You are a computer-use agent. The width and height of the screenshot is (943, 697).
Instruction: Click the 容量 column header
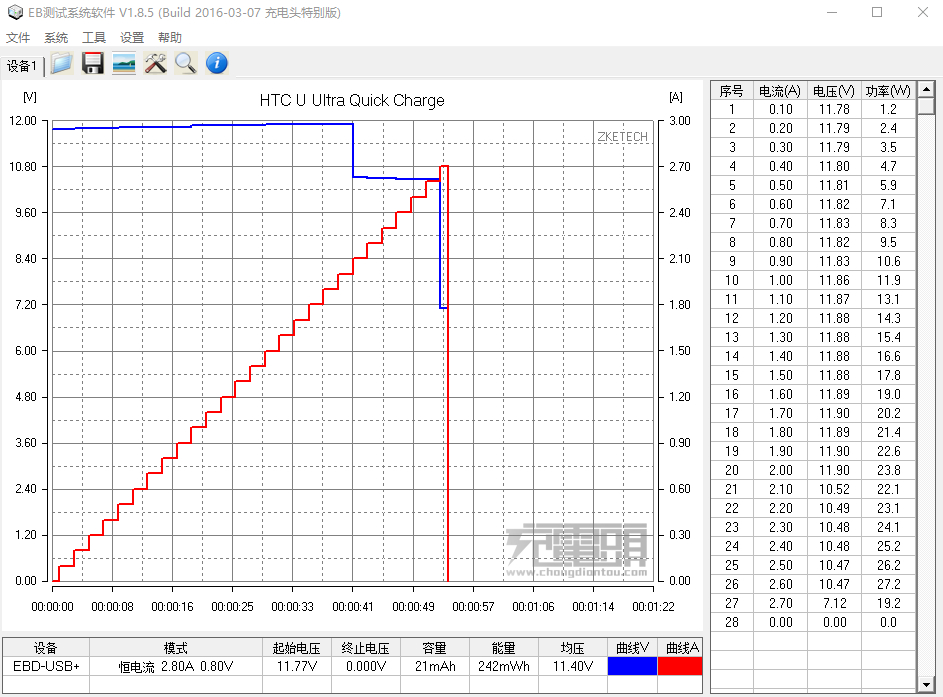coord(435,648)
